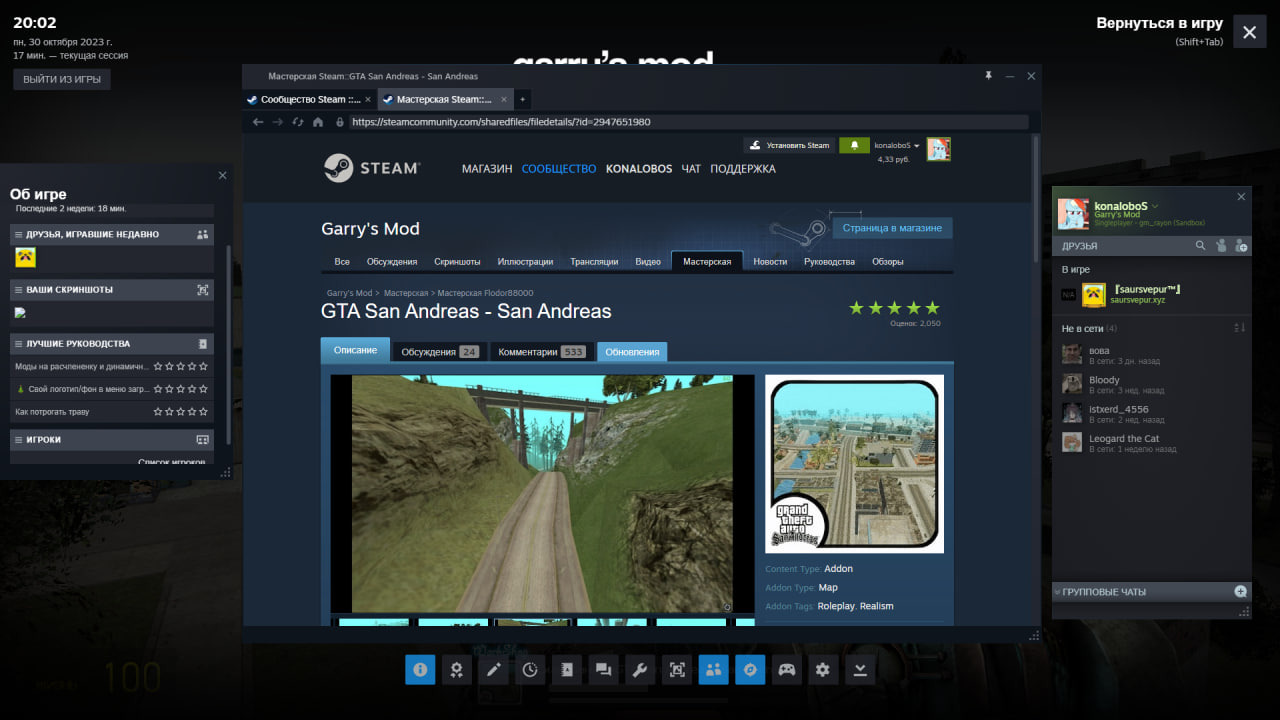Click the add friend icon
Image resolution: width=1280 pixels, height=720 pixels.
(1241, 245)
